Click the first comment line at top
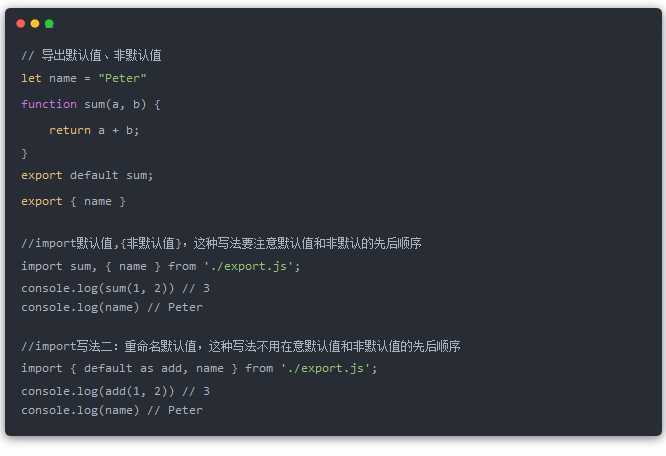 [91, 56]
